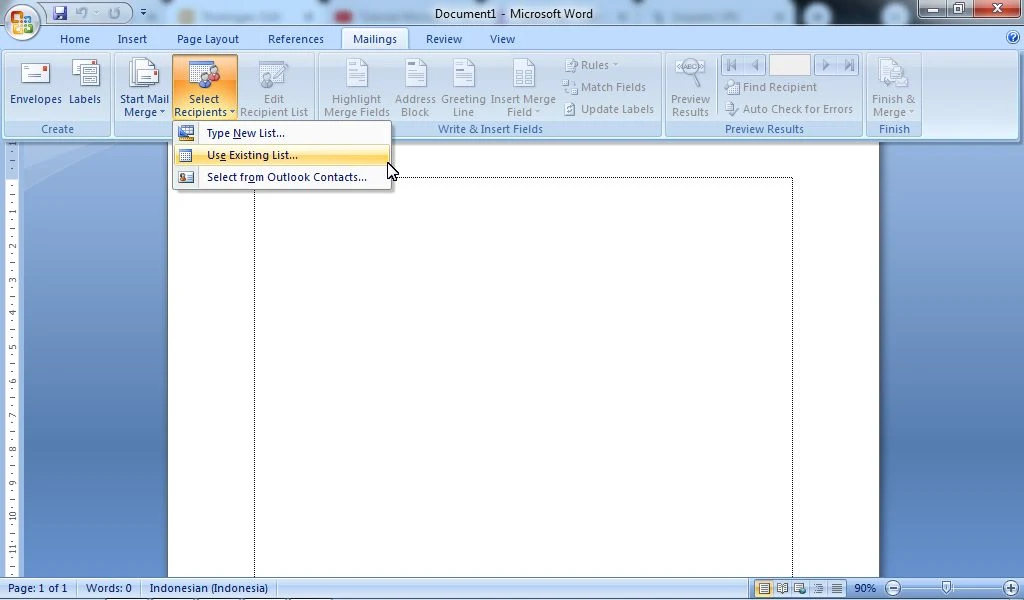Switch to Draft view

(x=836, y=588)
